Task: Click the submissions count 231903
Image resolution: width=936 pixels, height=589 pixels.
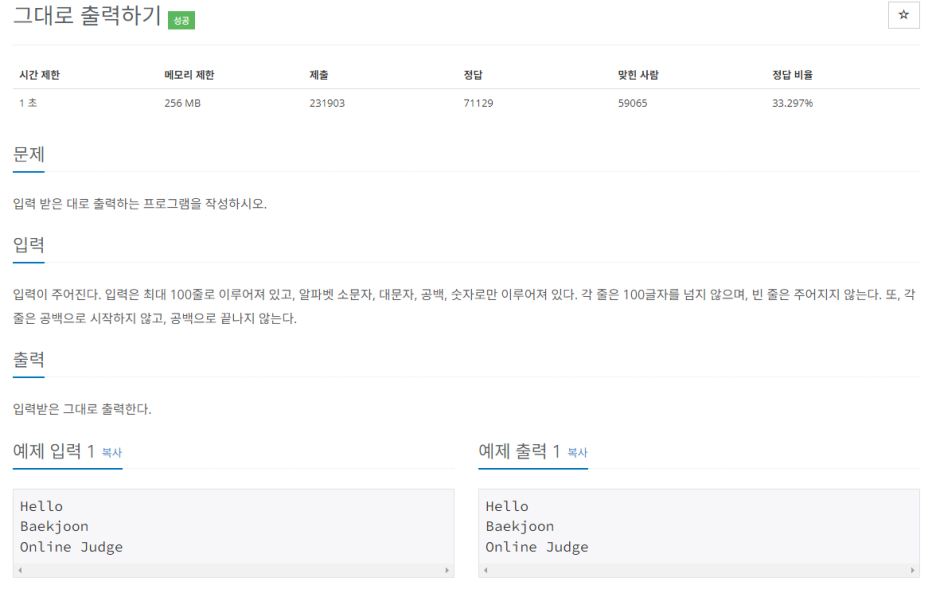Action: (x=327, y=103)
